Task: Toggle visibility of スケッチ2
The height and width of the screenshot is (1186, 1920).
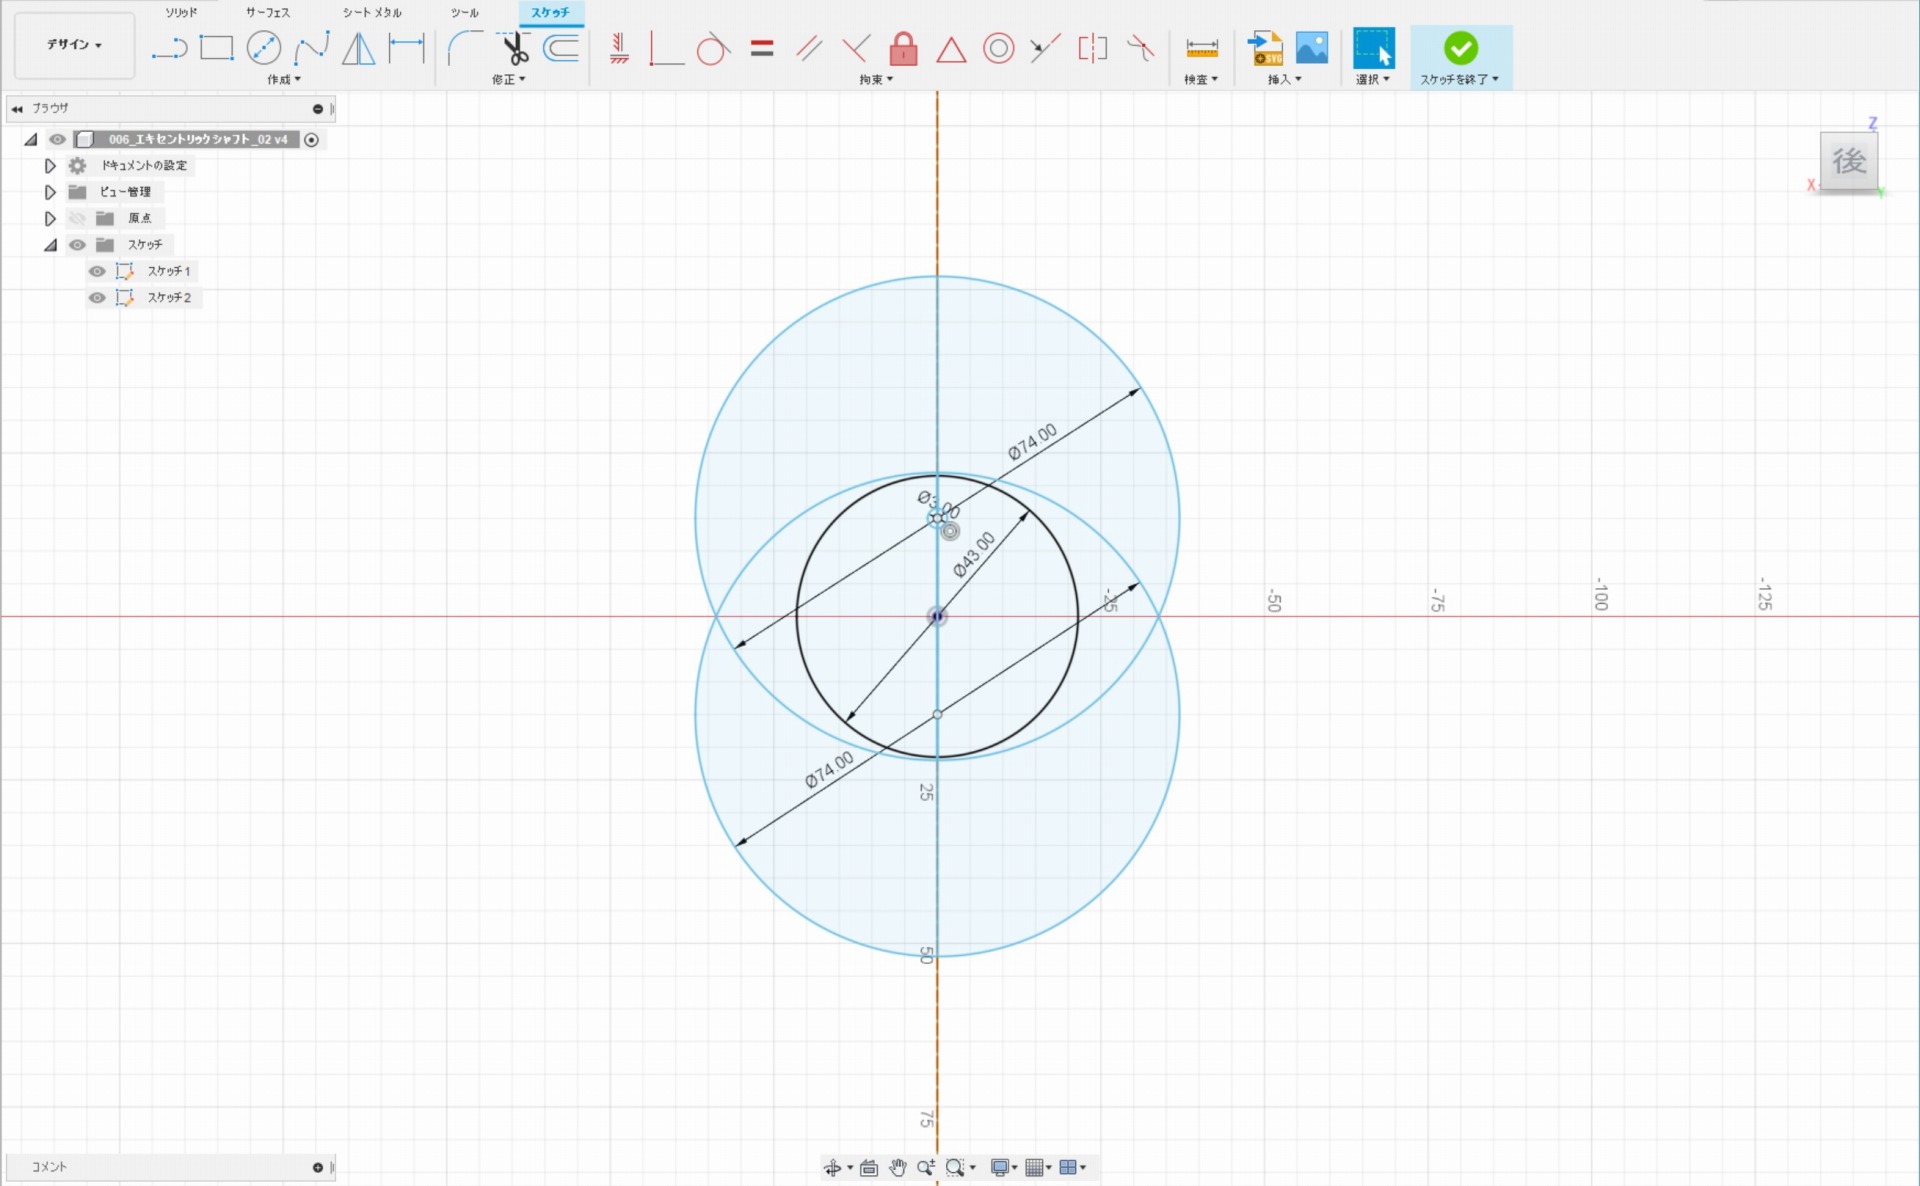Action: (x=97, y=298)
